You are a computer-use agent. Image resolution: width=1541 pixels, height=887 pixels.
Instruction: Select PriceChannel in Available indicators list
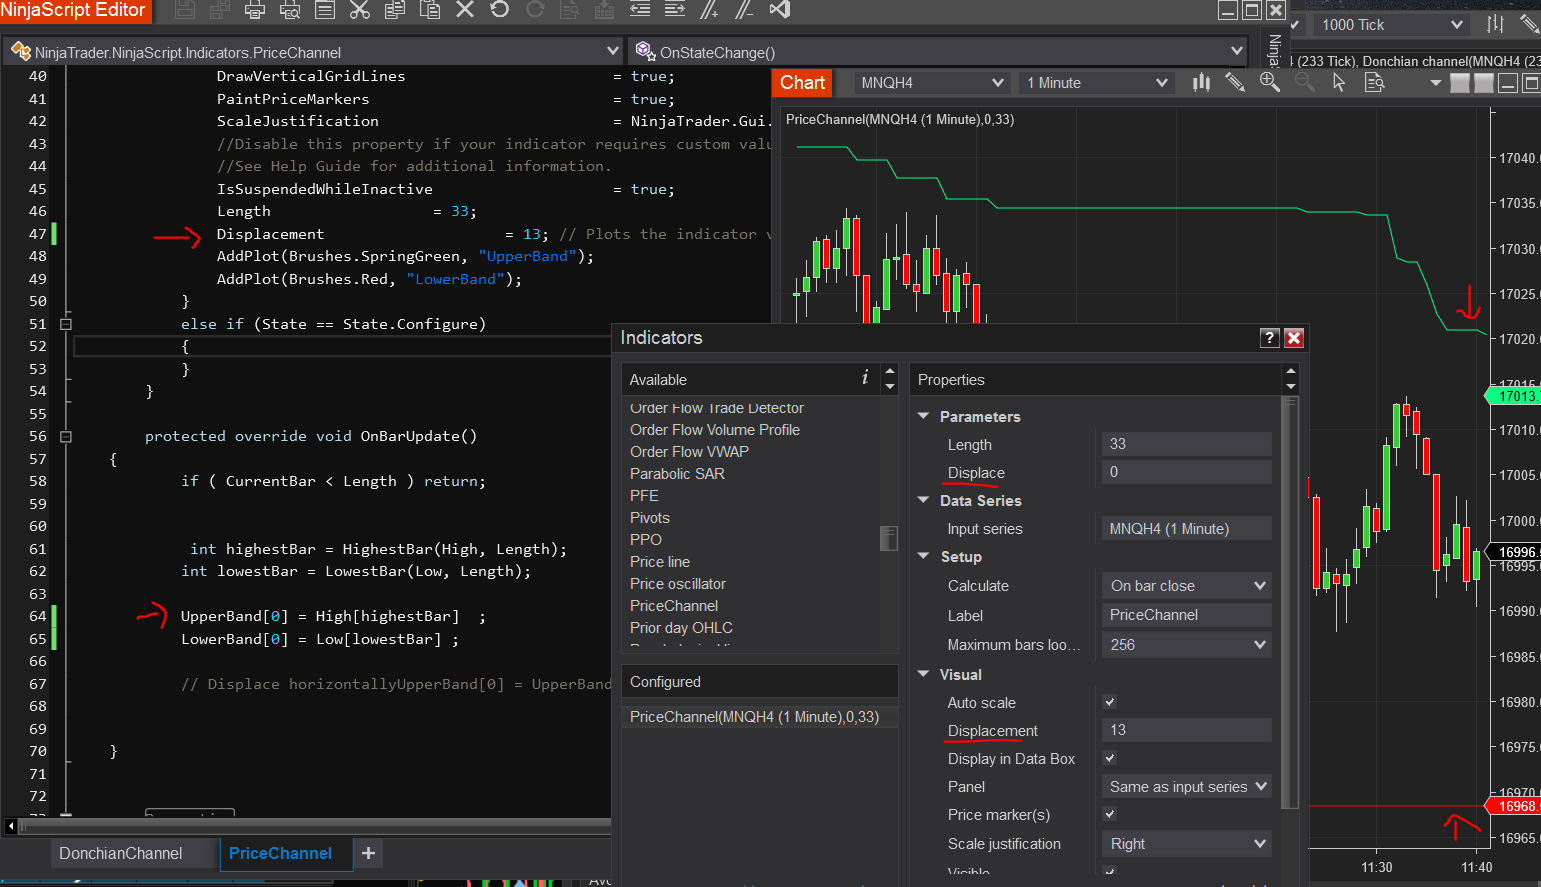click(x=674, y=606)
